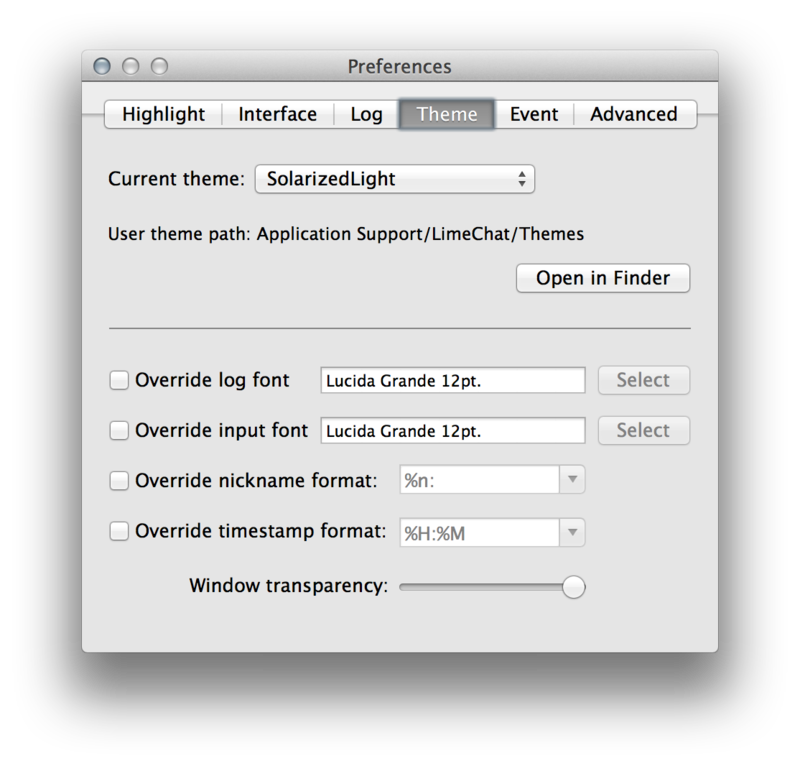Zoom the Preferences window
Image resolution: width=800 pixels, height=766 pixels.
coord(159,66)
